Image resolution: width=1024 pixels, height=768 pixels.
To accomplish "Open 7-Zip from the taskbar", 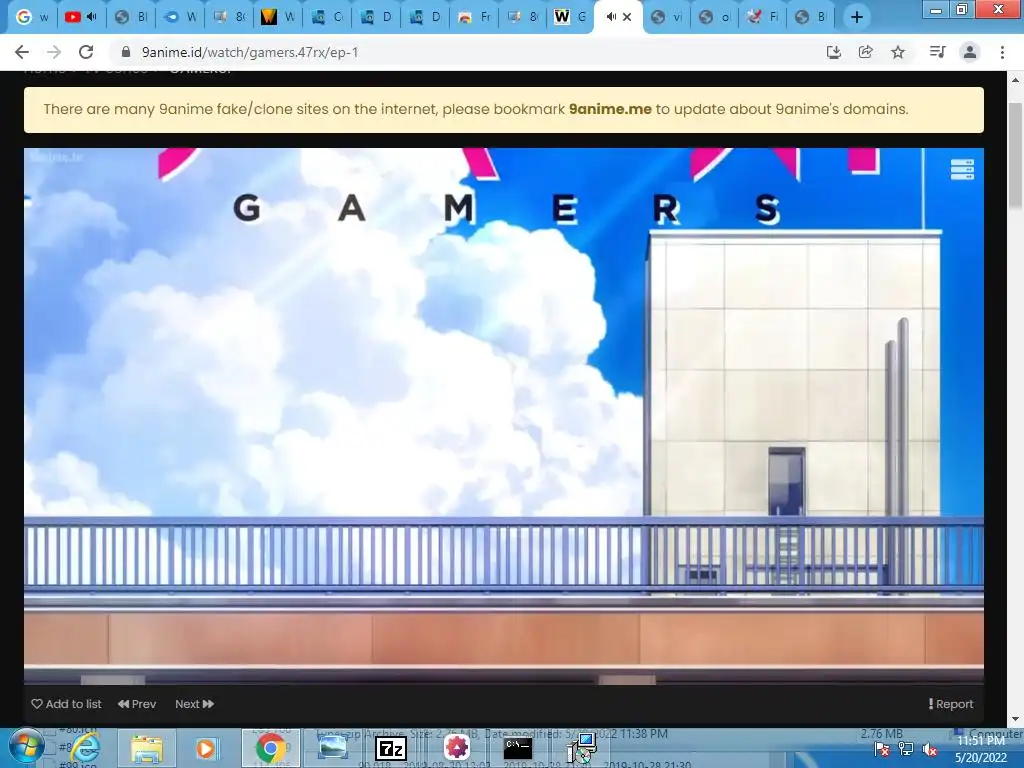I will (391, 748).
